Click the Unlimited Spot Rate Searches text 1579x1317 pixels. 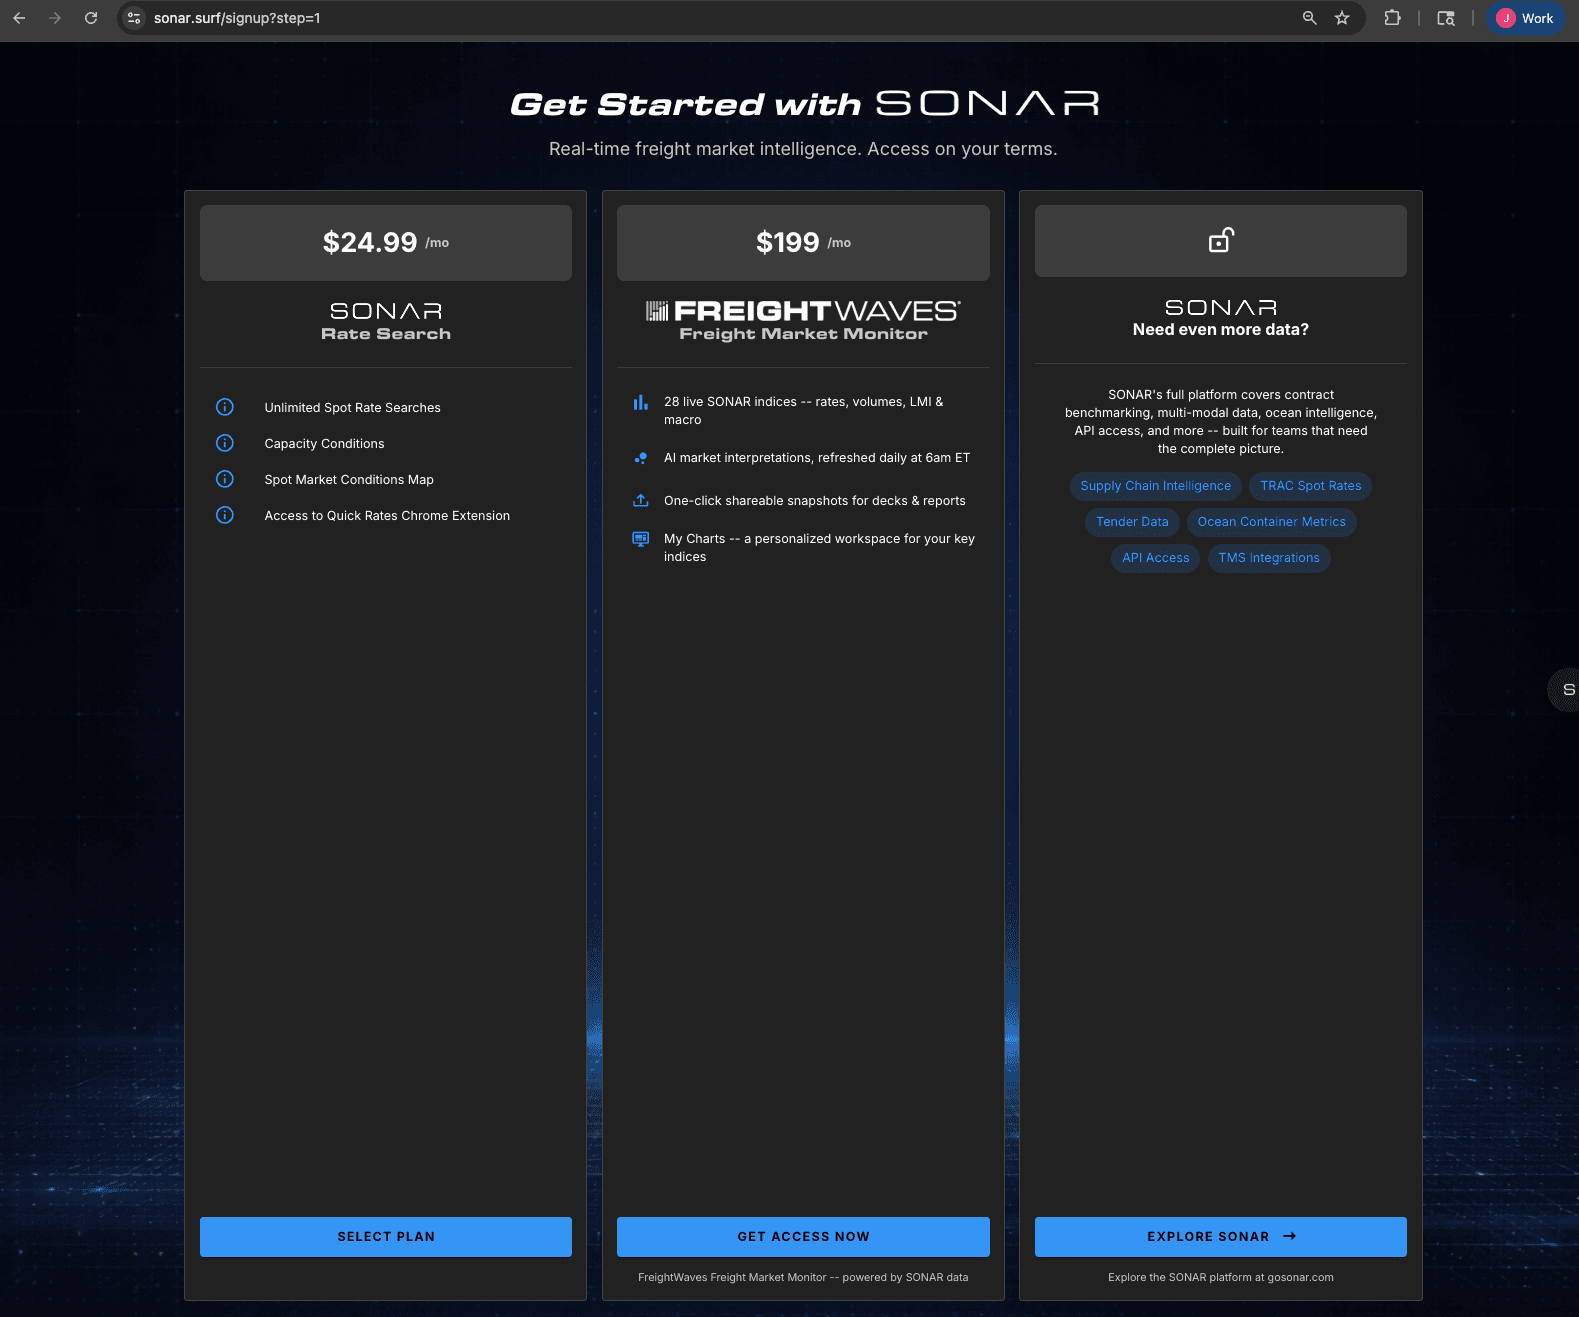click(x=352, y=408)
